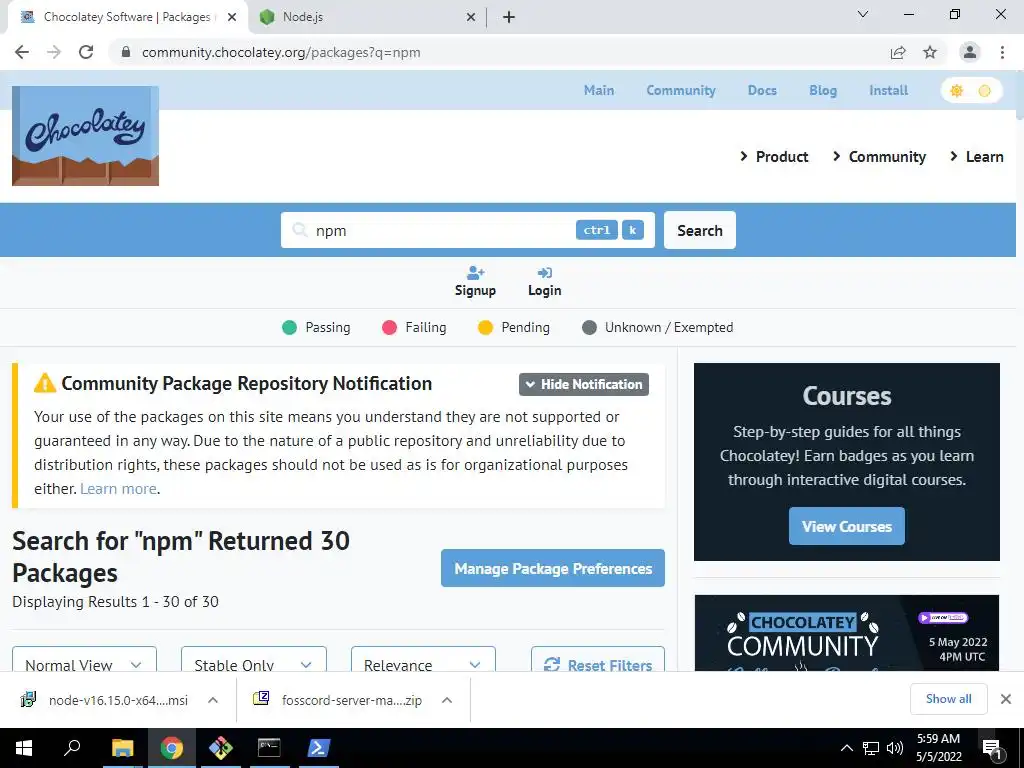Open the Normal View dropdown
1024x768 pixels.
click(84, 660)
